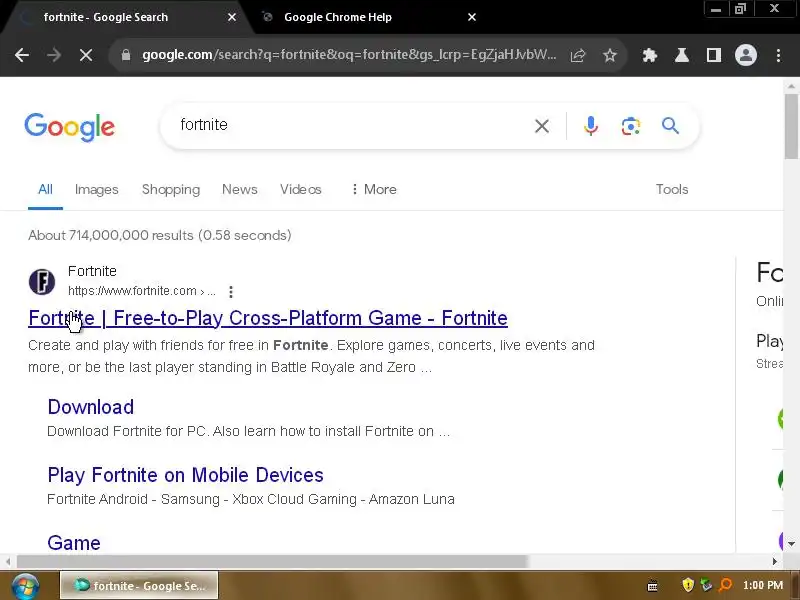This screenshot has width=800, height=600.
Task: Open options for the Fortnite result
Action: click(231, 292)
